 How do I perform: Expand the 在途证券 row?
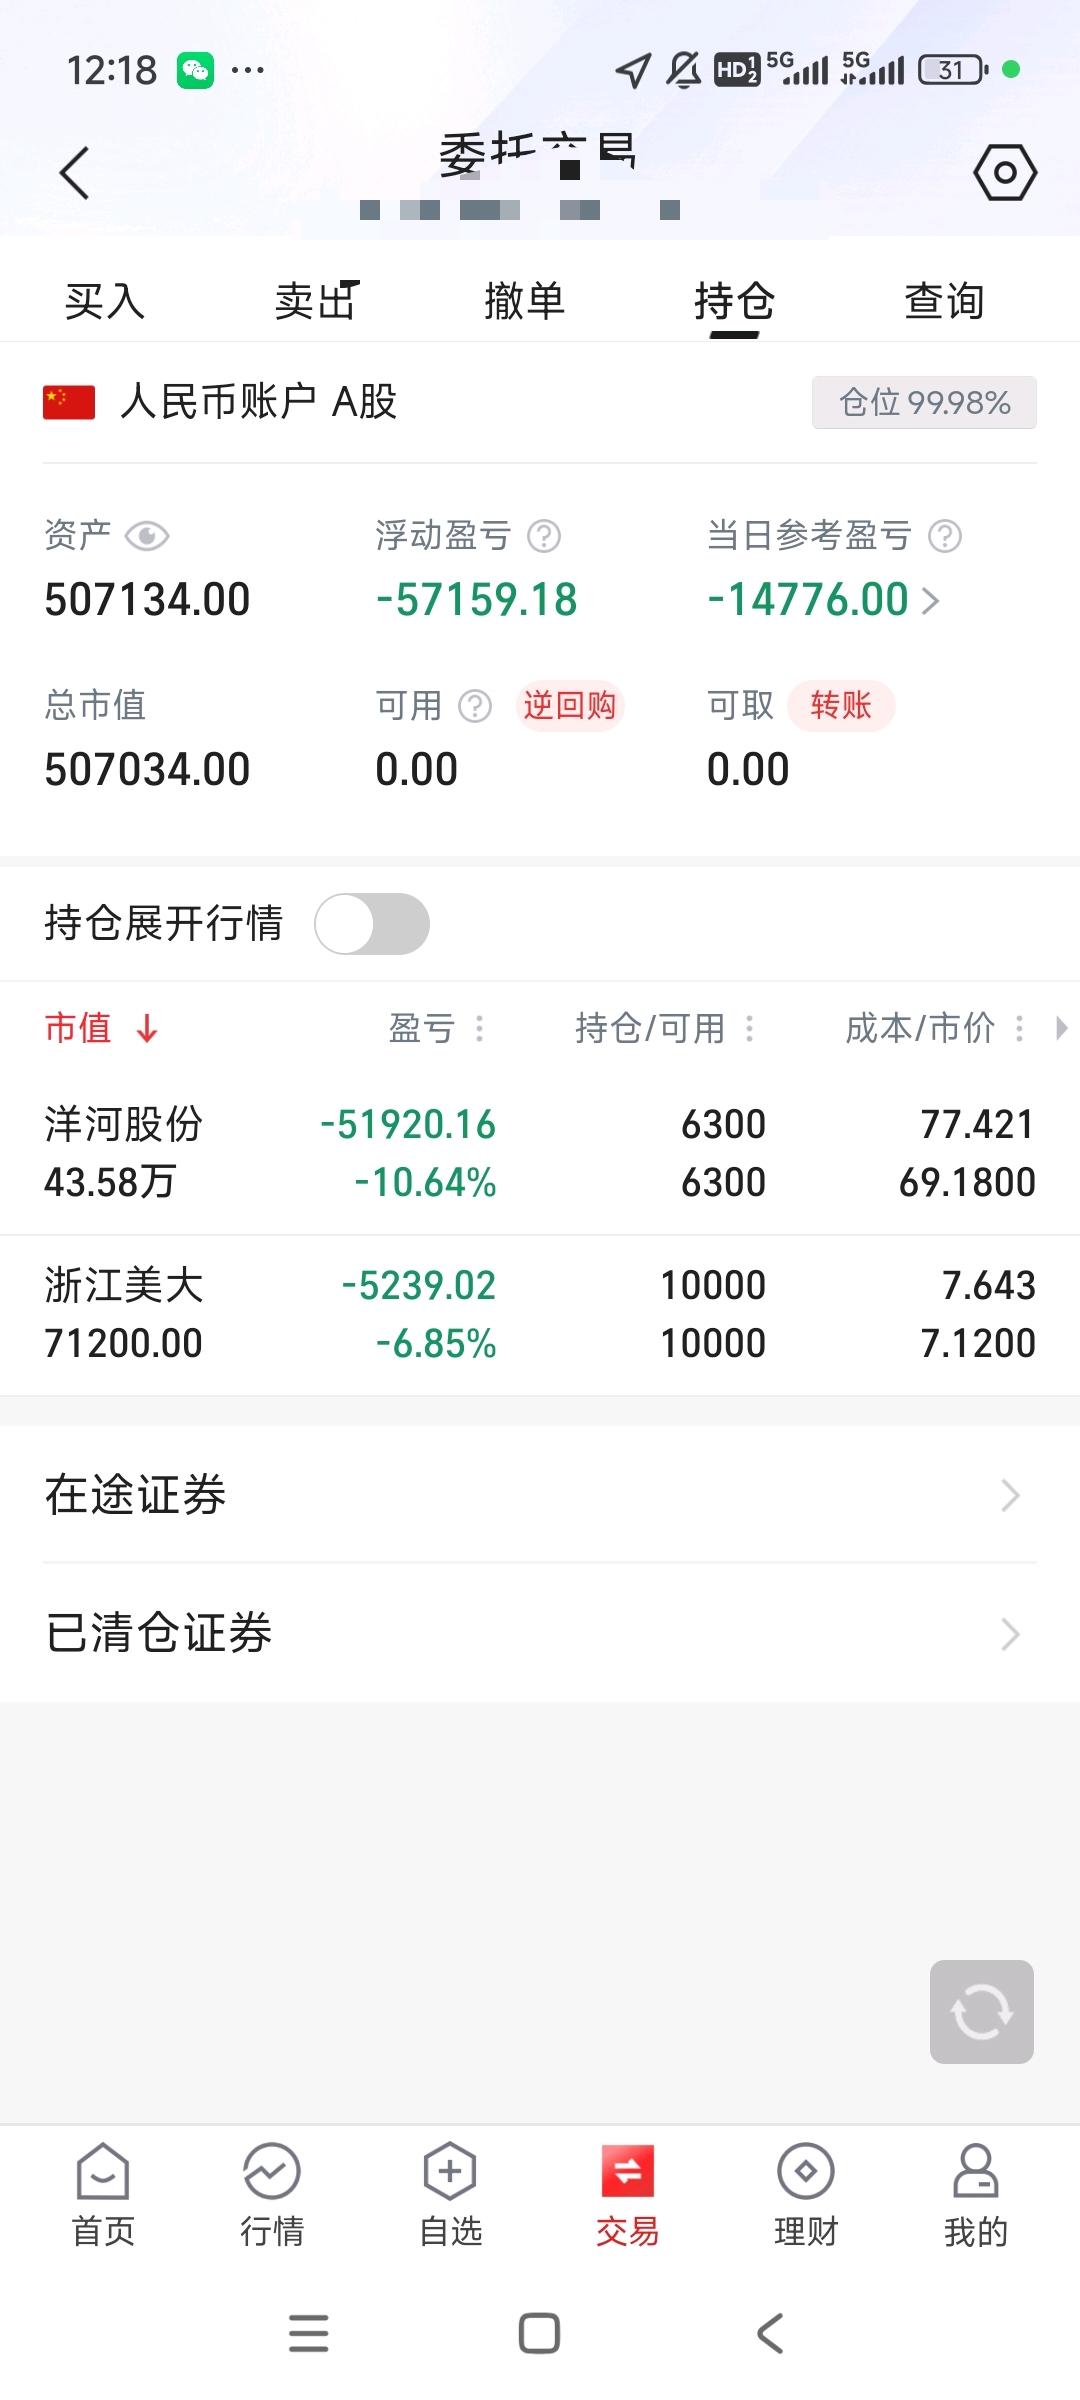click(x=540, y=1495)
